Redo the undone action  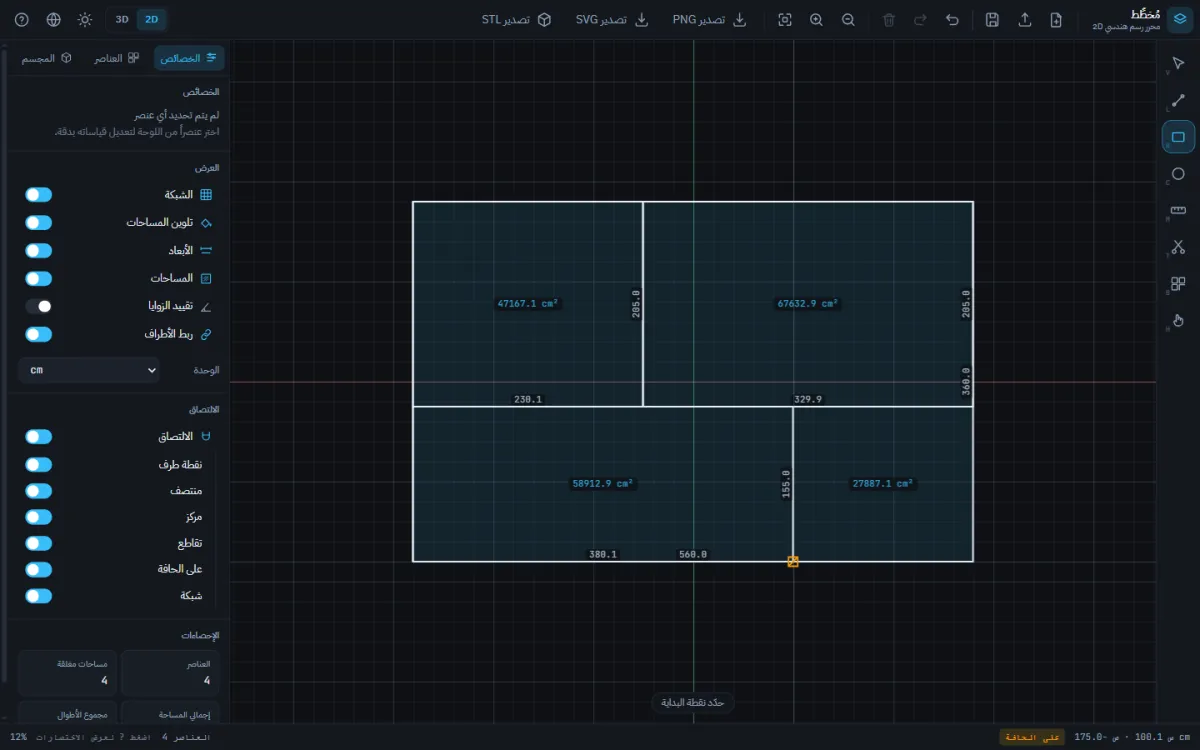pyautogui.click(x=920, y=20)
